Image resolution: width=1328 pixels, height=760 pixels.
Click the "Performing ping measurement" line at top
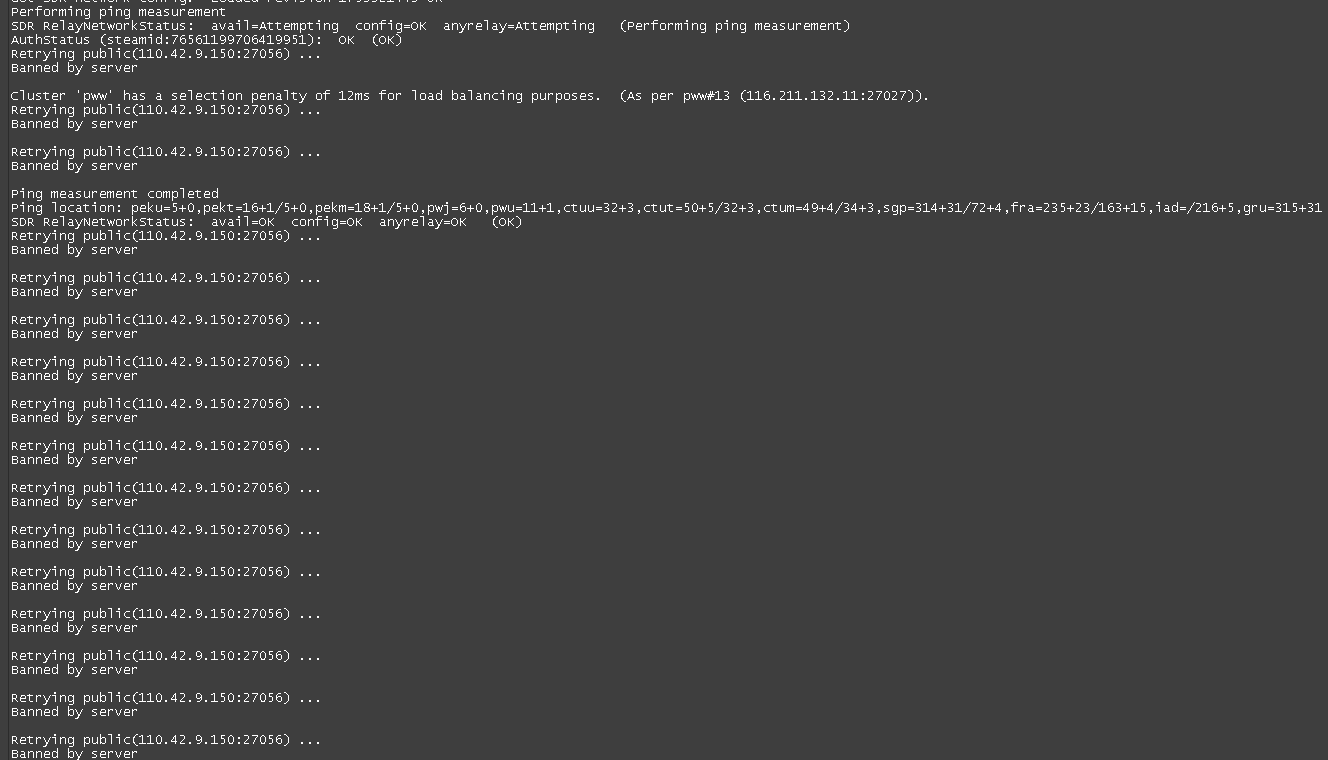118,12
